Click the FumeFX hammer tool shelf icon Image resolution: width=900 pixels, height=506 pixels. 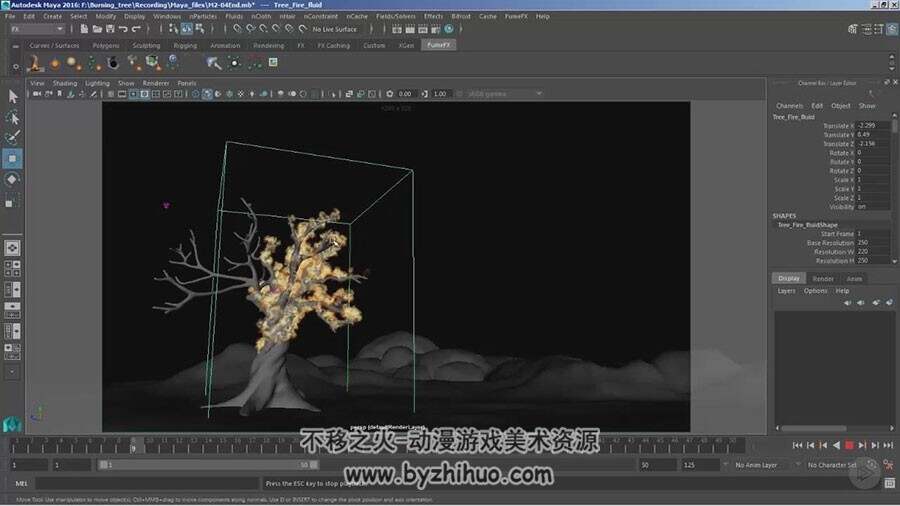coord(214,63)
